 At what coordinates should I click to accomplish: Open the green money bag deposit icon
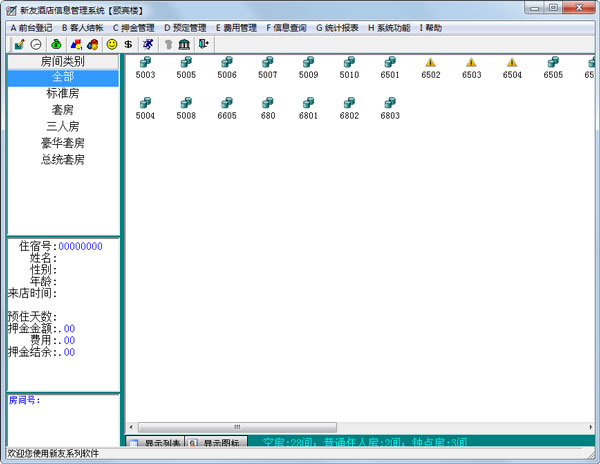pos(56,44)
